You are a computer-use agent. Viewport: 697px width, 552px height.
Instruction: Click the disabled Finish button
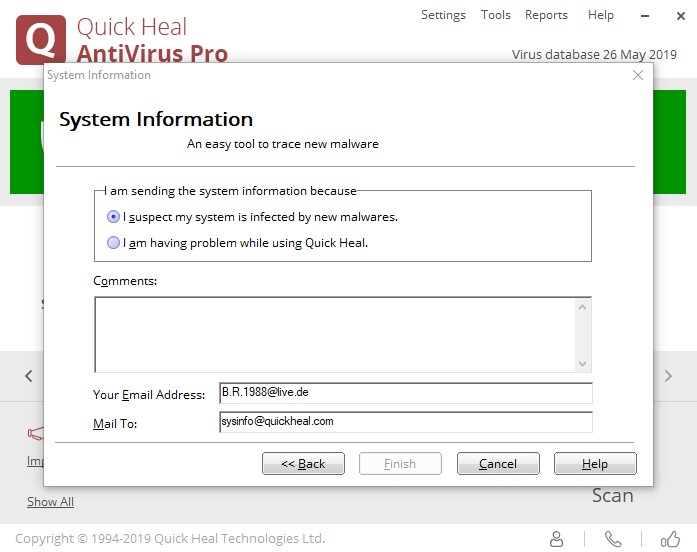point(400,464)
